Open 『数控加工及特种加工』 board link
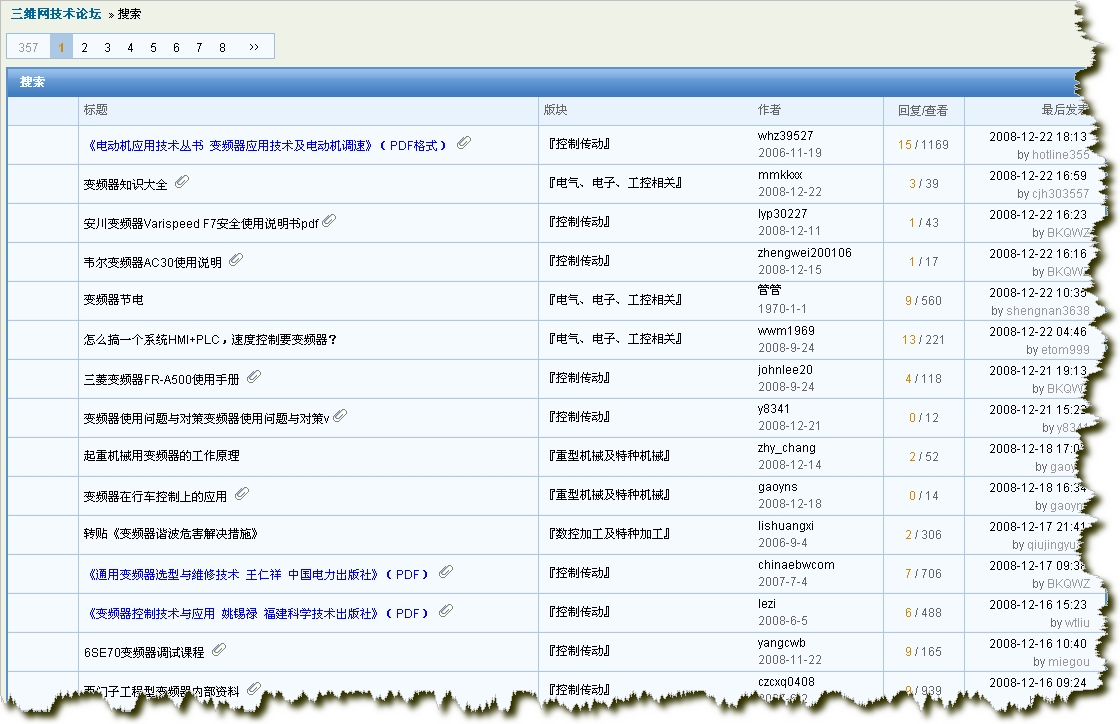The width and height of the screenshot is (1120, 724). [609, 534]
